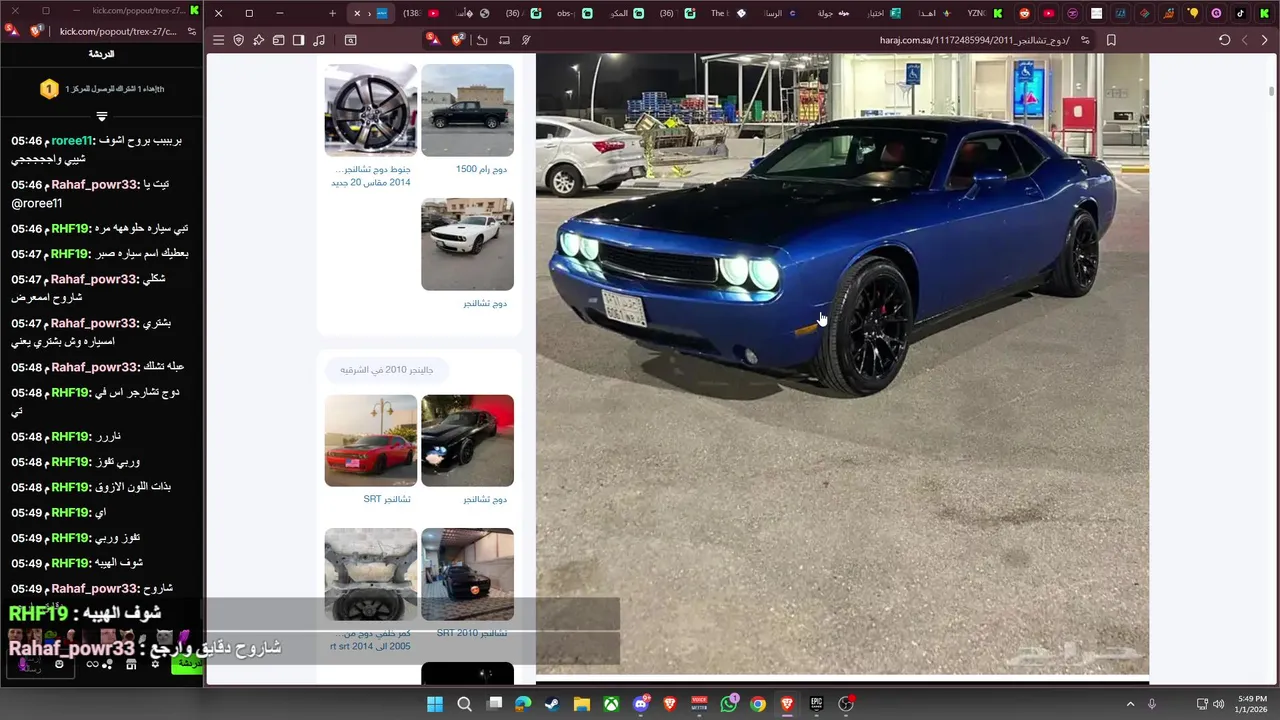Screen dimensions: 1280x720
Task: Click the green RHF19 username at 05:46 in chat
Action: (71, 229)
